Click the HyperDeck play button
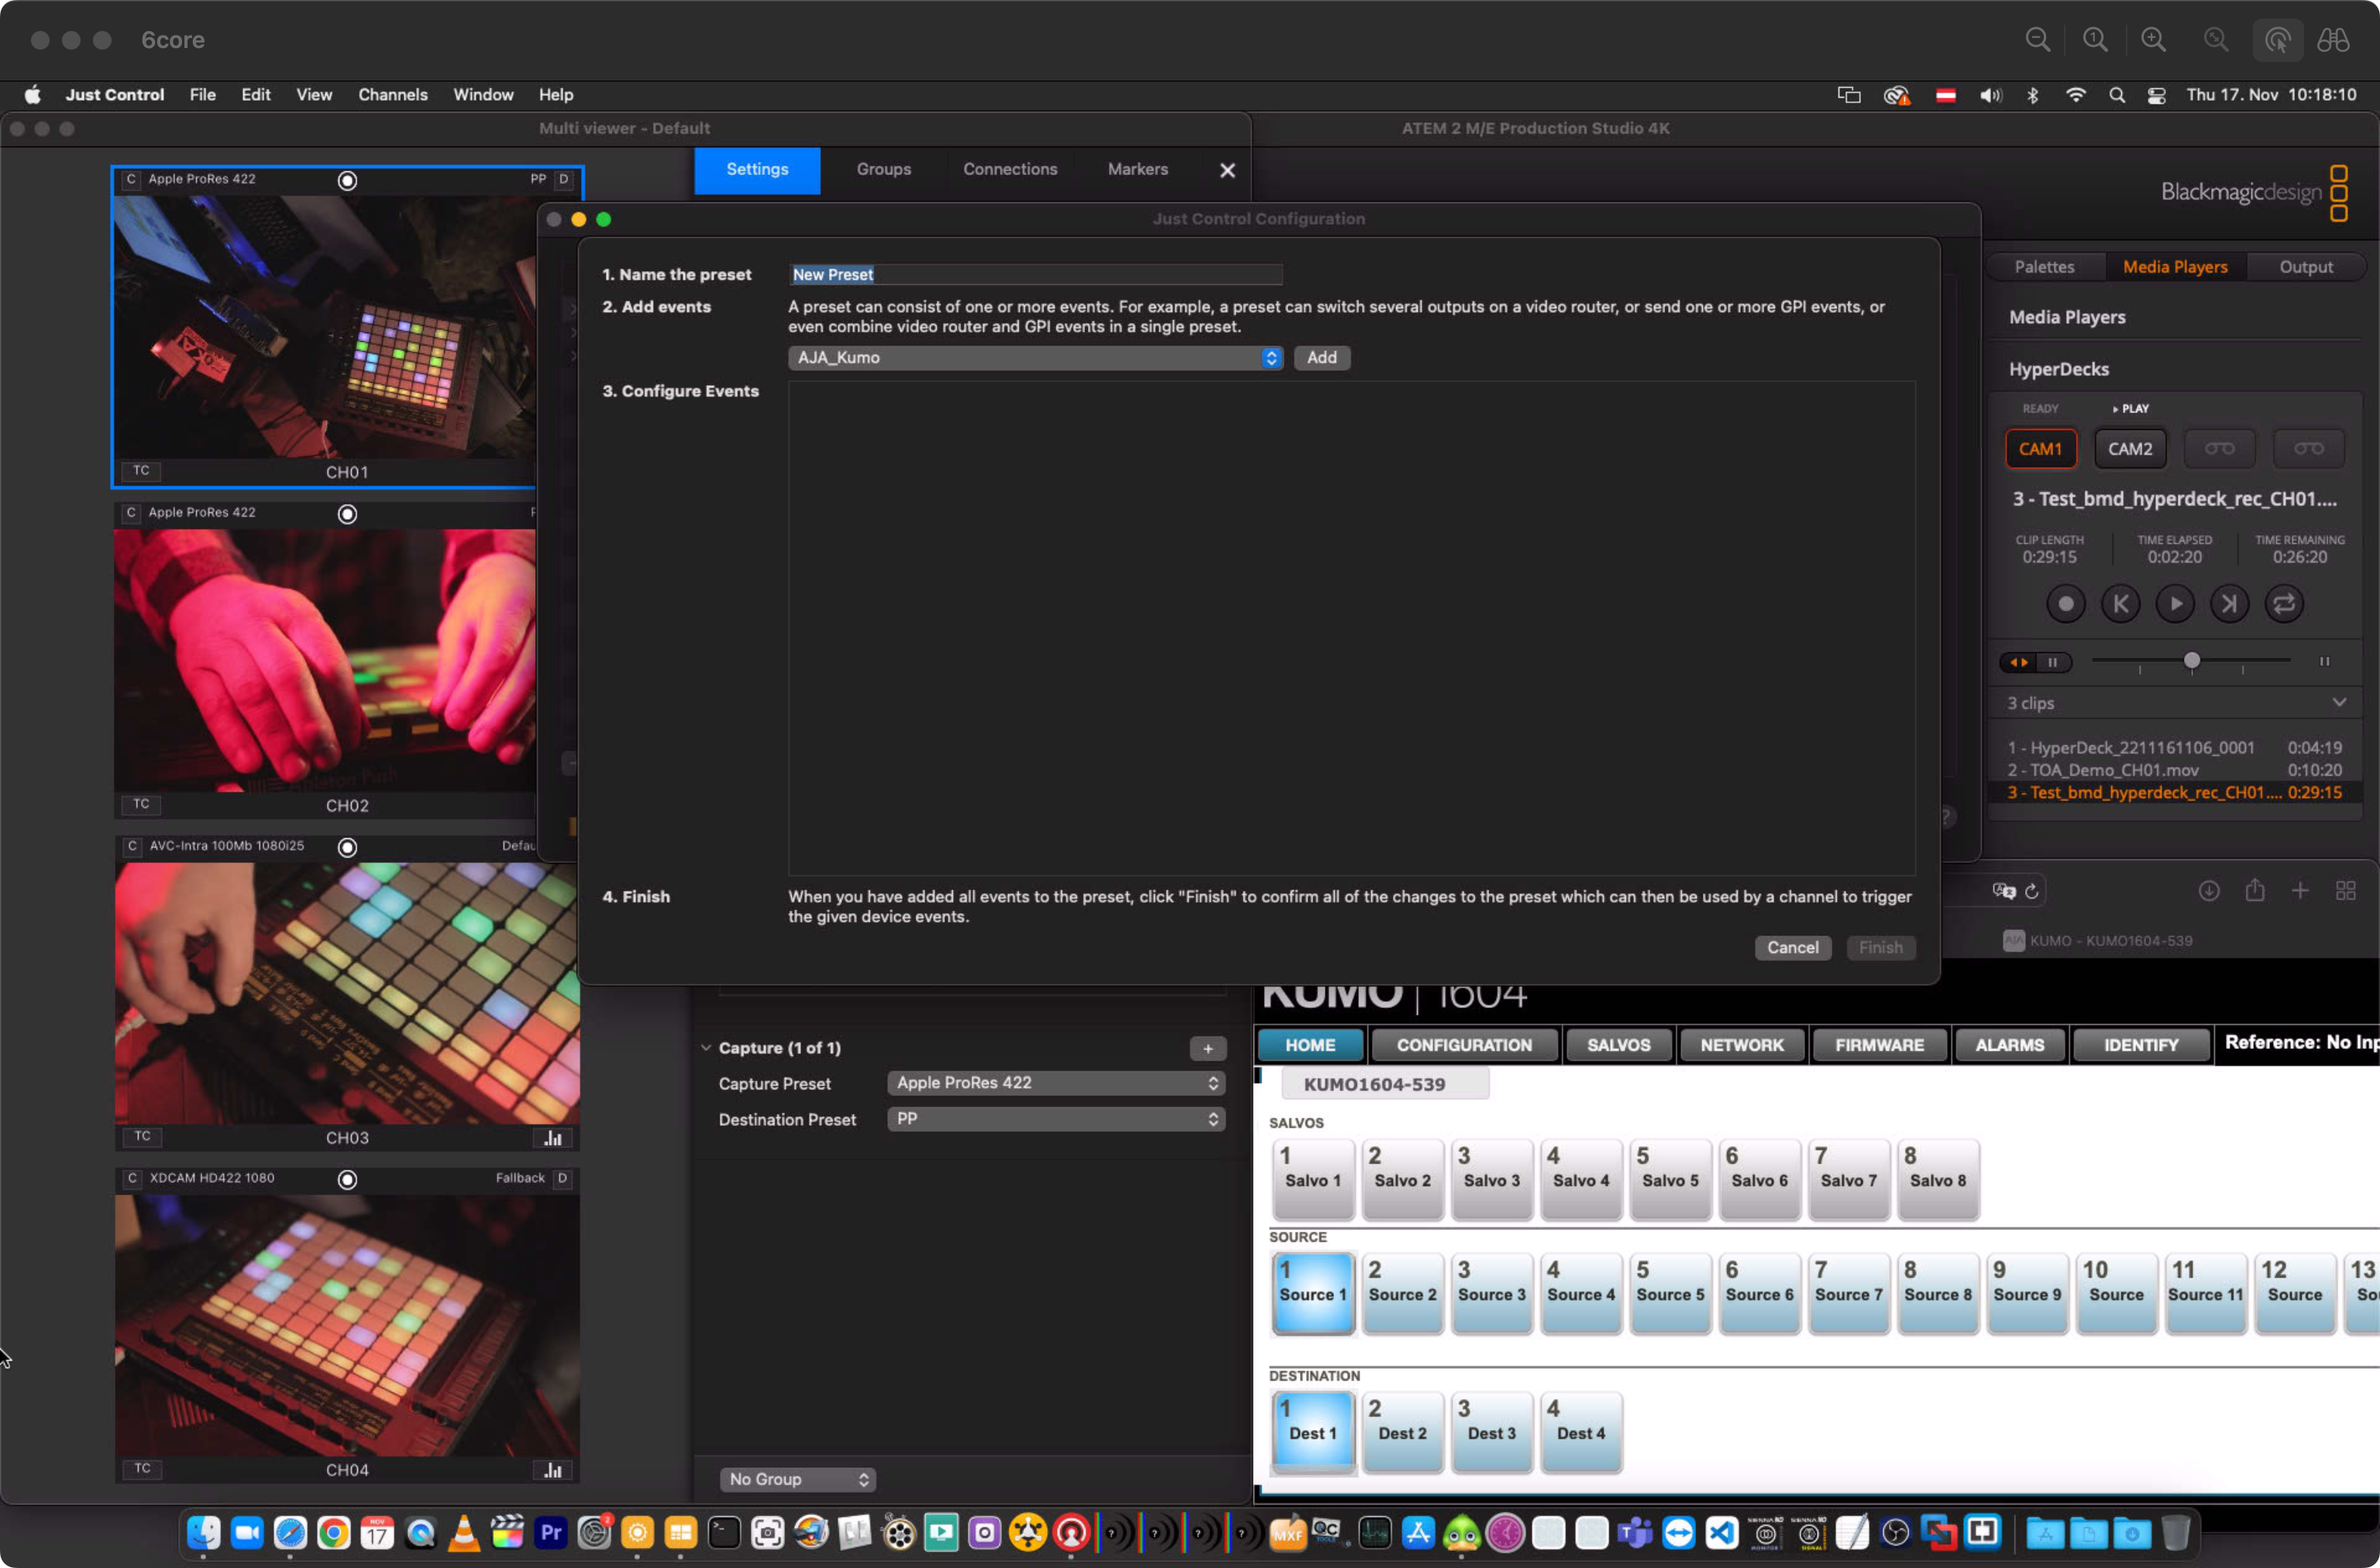 tap(2175, 604)
